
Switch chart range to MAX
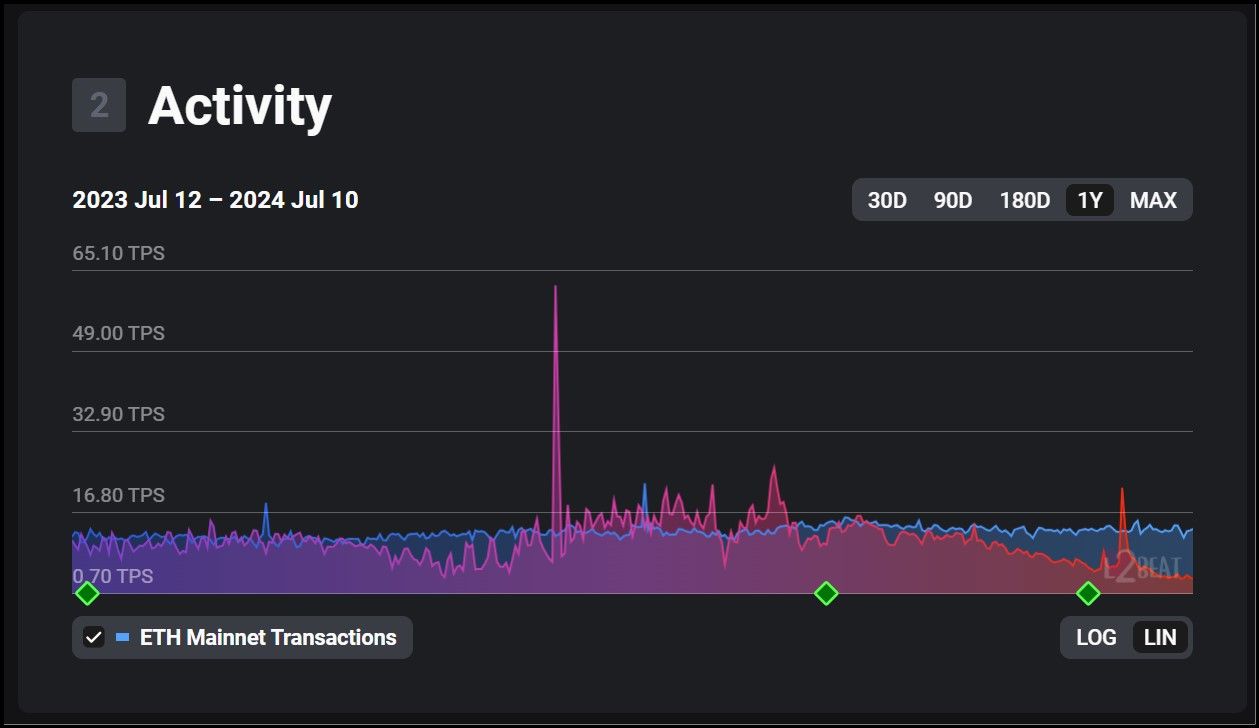tap(1153, 200)
